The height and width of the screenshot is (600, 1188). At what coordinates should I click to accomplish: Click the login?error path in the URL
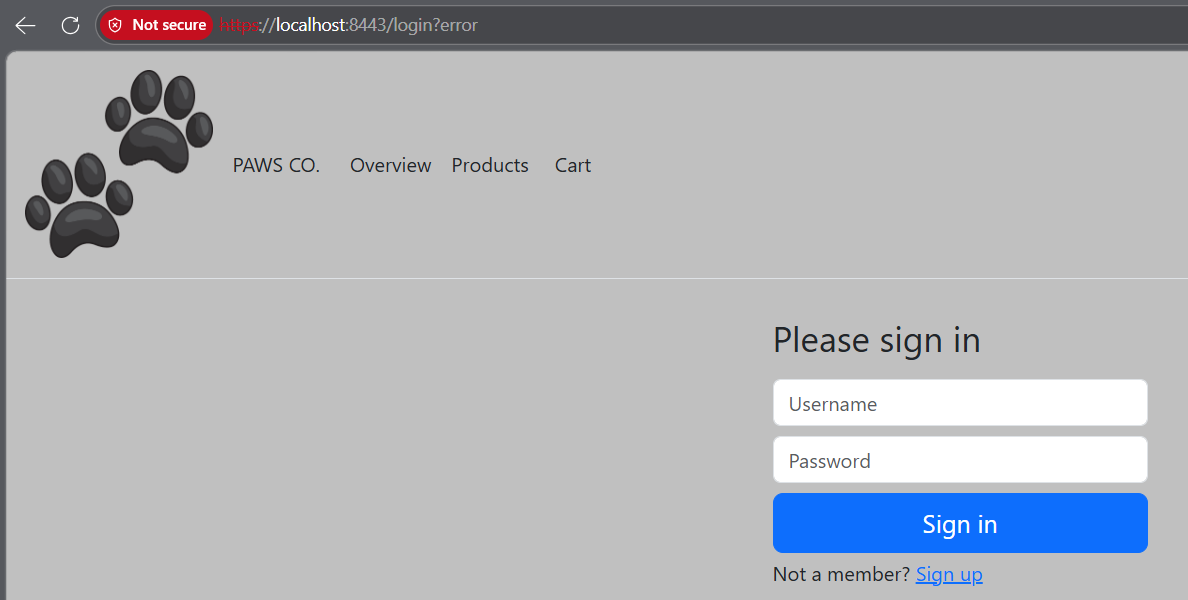(x=436, y=25)
